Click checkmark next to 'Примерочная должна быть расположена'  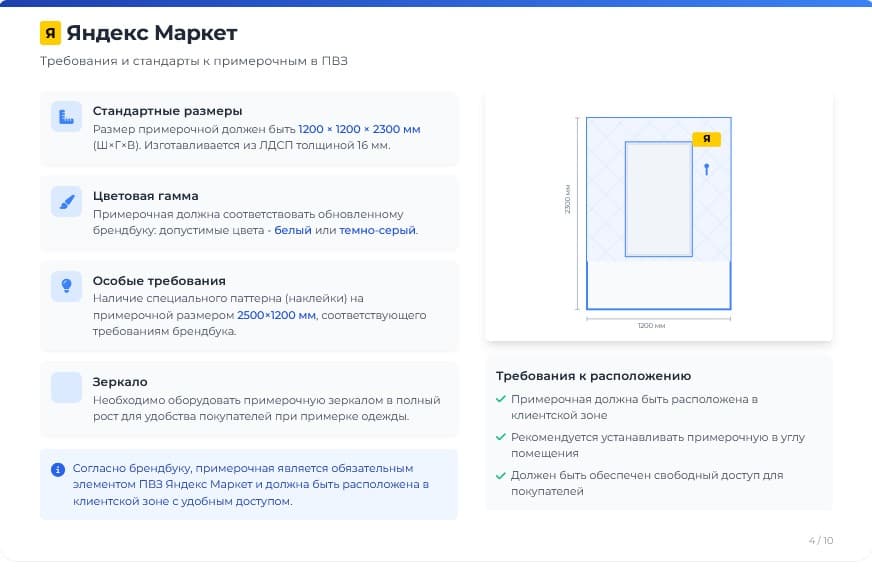501,399
